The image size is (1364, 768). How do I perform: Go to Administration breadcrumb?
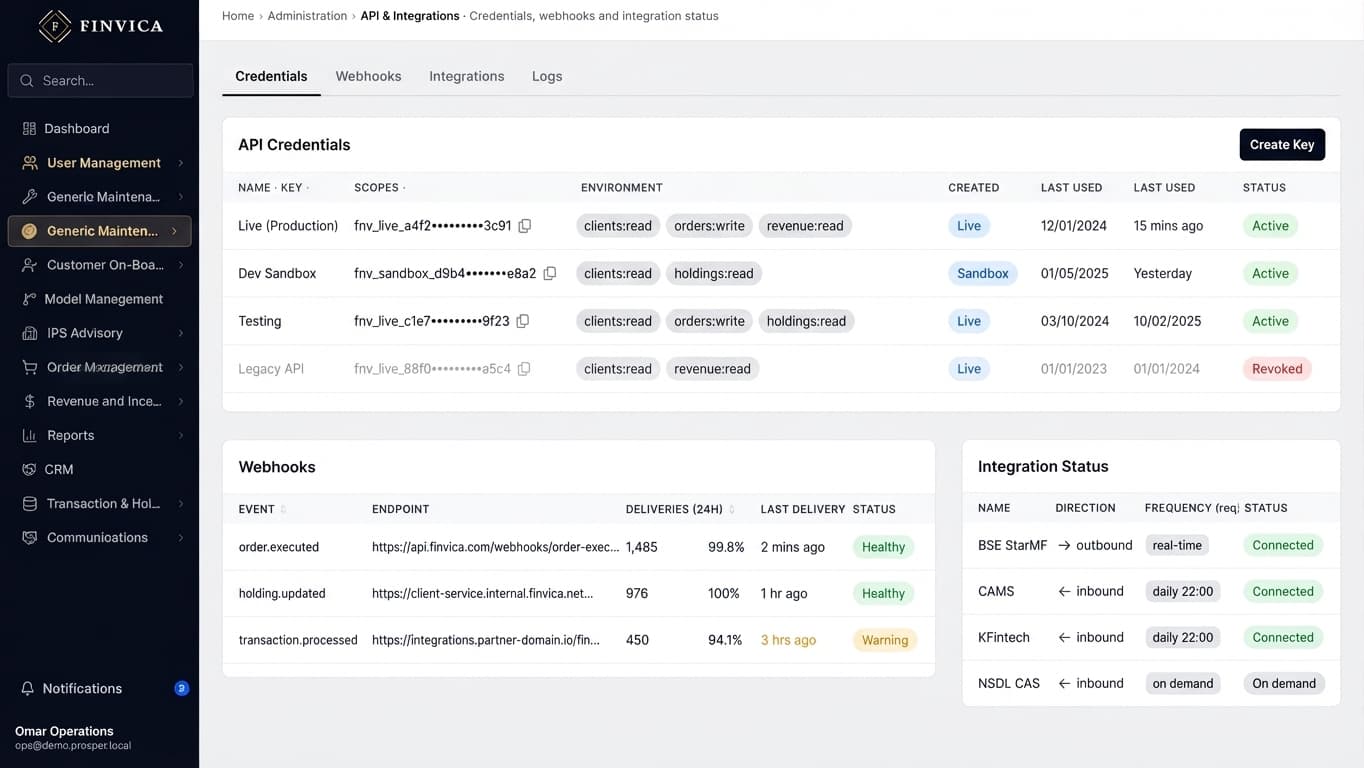(307, 16)
